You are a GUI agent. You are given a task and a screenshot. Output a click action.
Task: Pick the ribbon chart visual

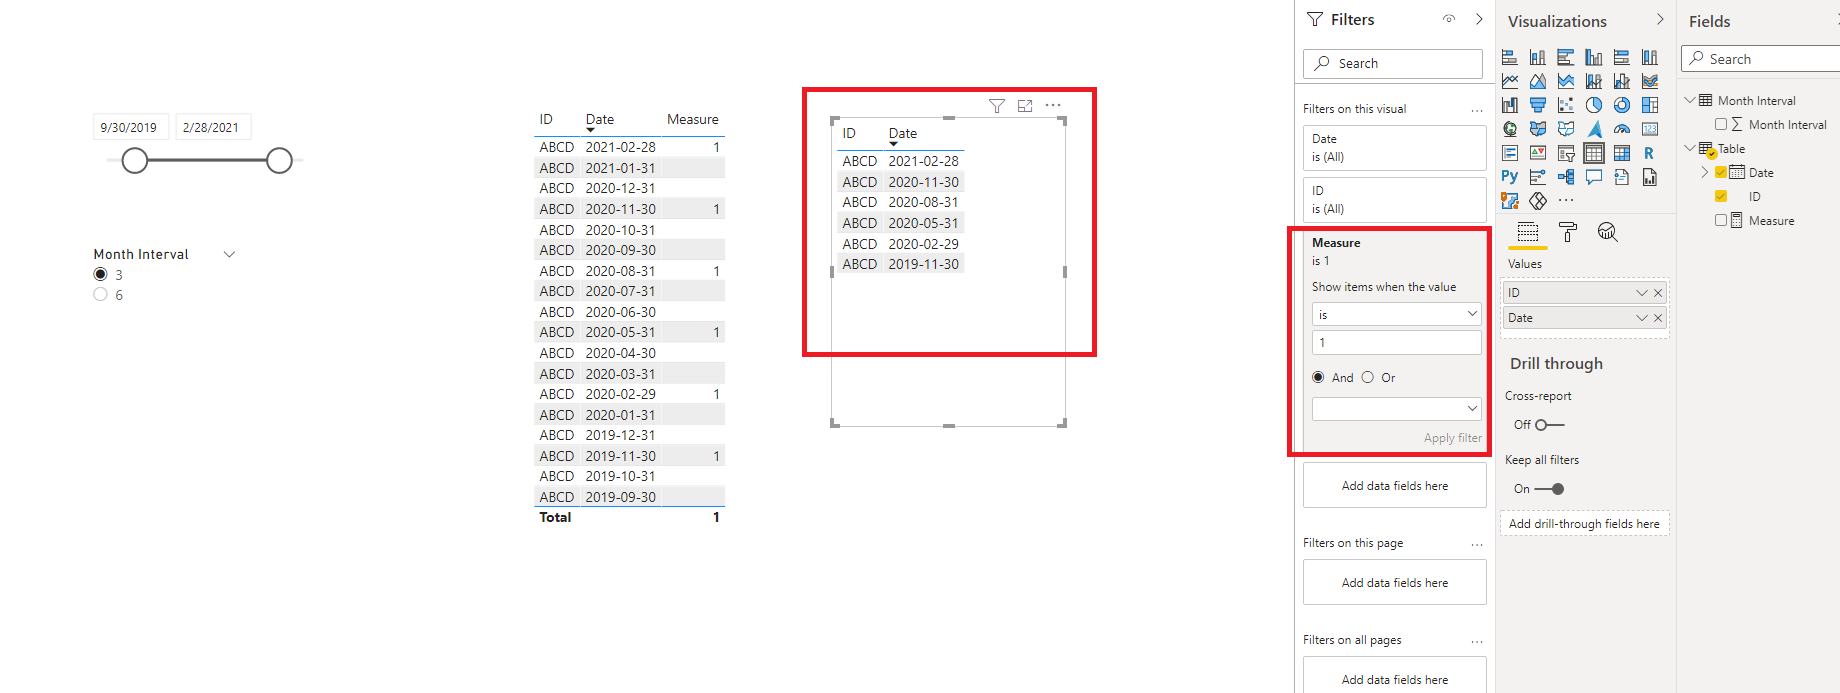(x=1650, y=81)
